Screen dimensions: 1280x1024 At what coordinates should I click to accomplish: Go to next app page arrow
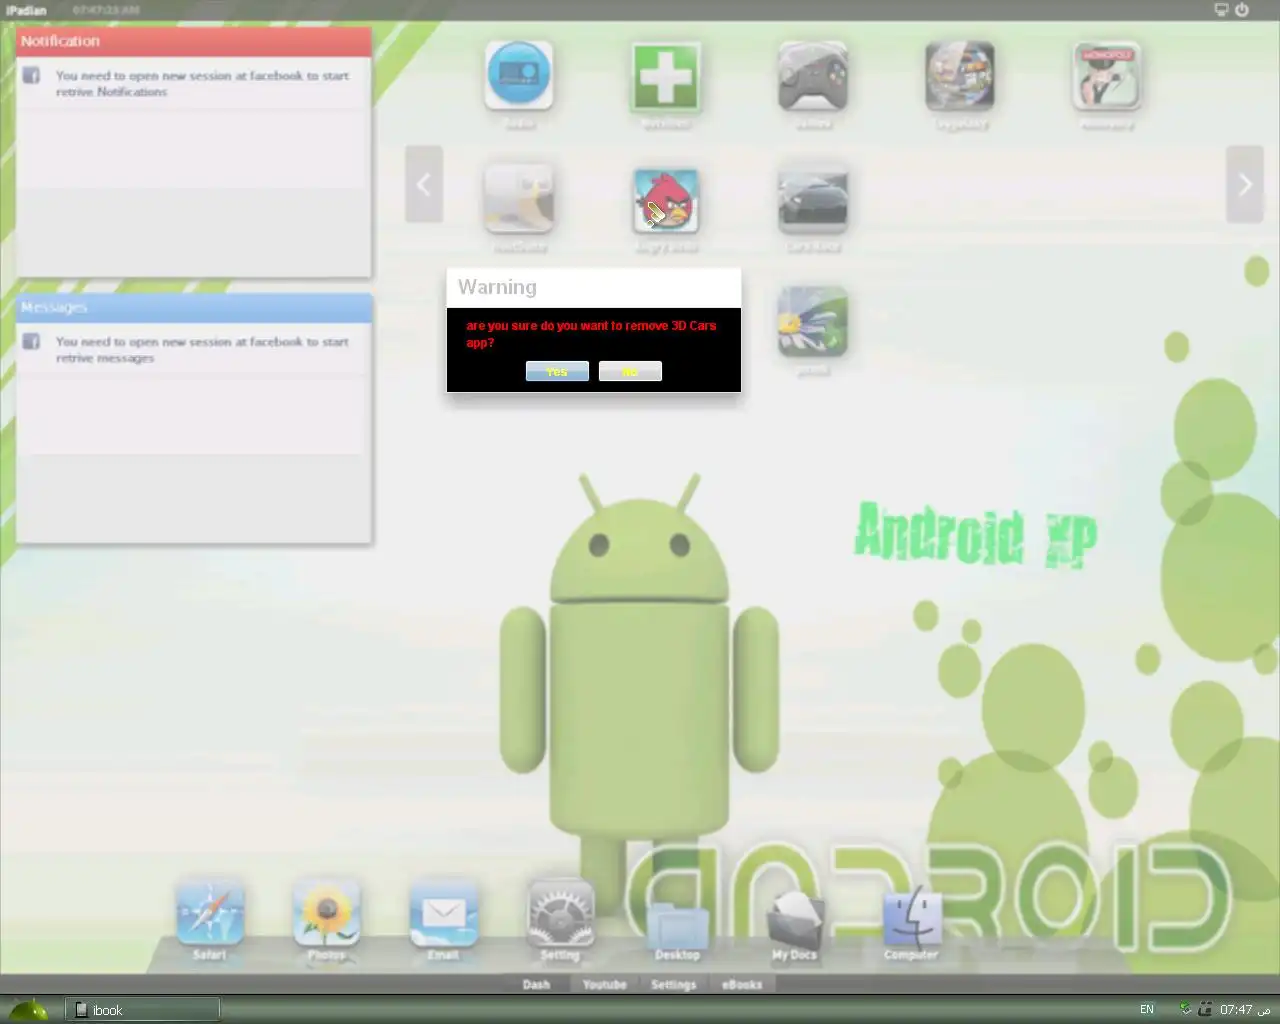[x=1245, y=184]
